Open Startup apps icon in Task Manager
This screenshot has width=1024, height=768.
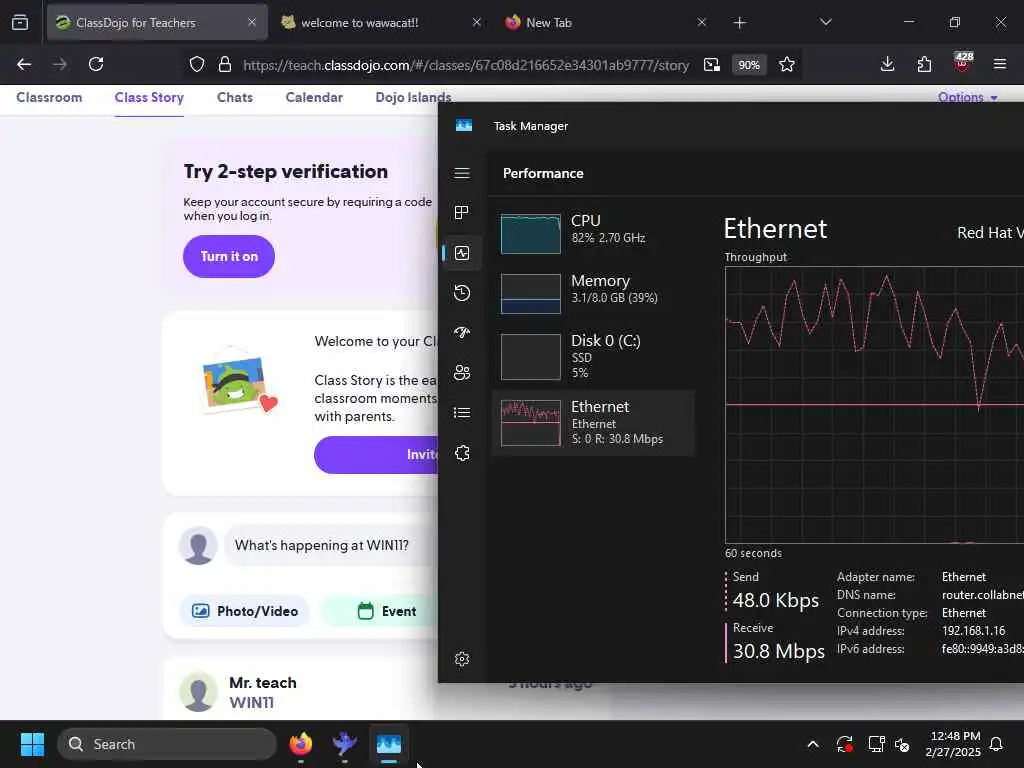tap(462, 332)
